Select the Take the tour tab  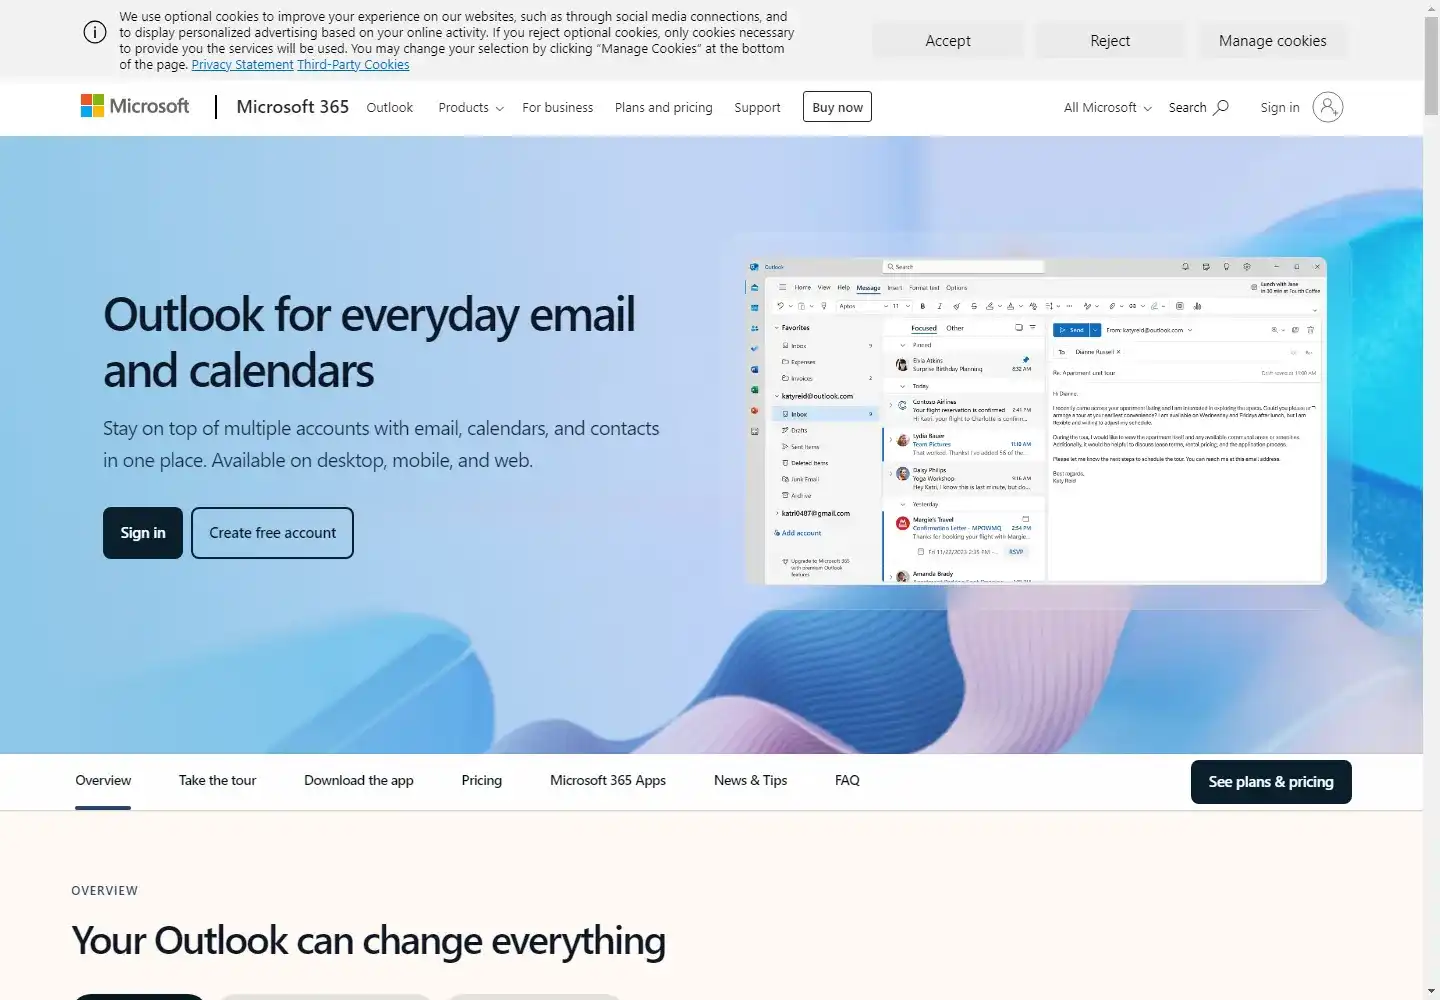tap(217, 781)
